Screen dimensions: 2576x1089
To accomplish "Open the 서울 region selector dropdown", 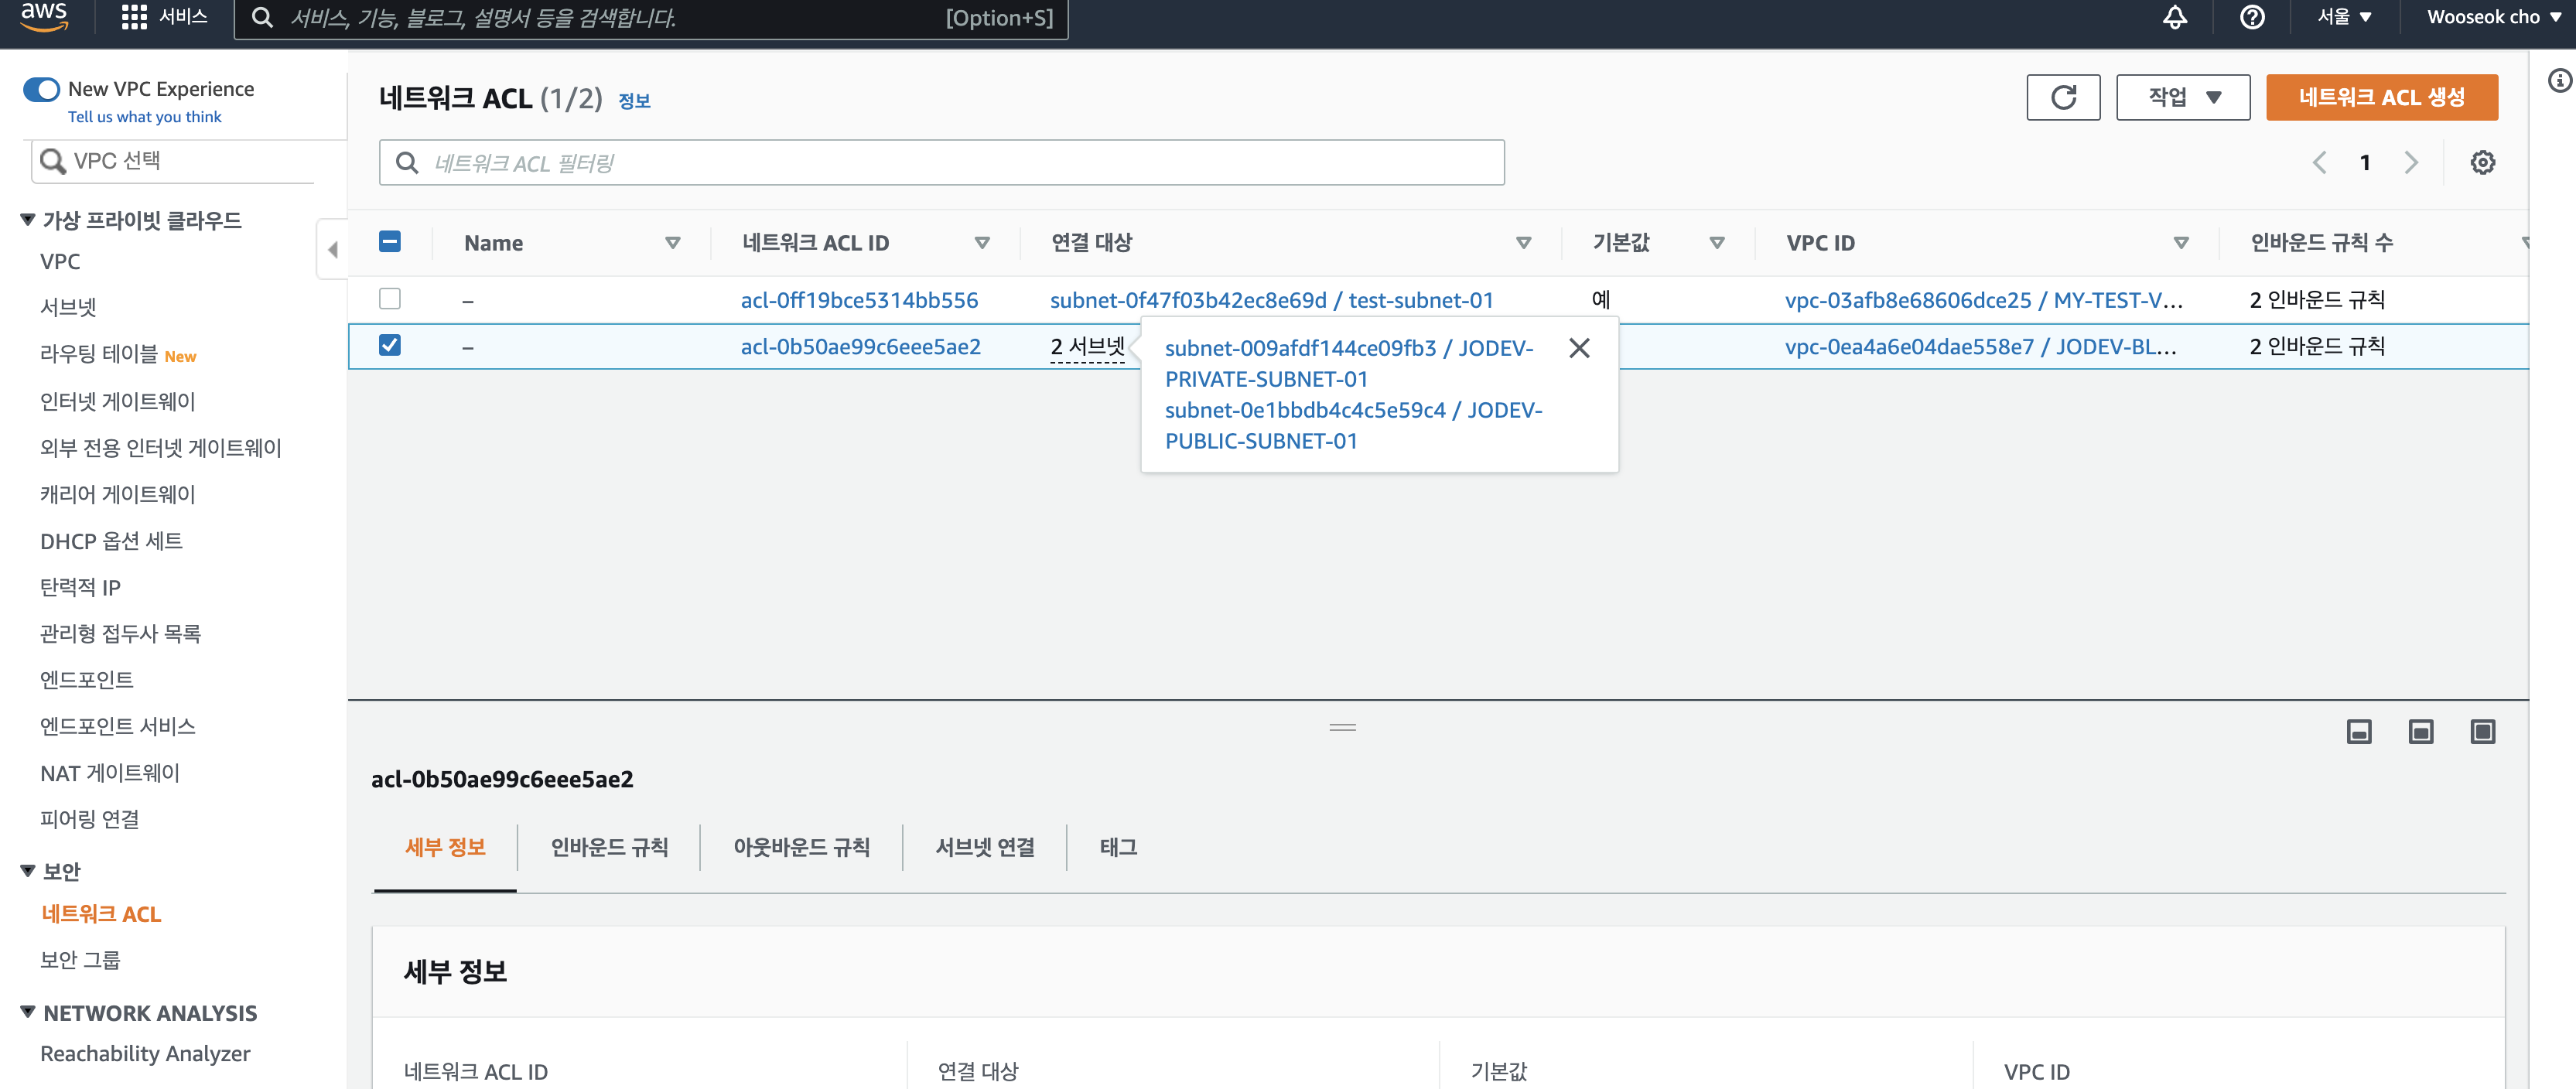I will click(2343, 17).
